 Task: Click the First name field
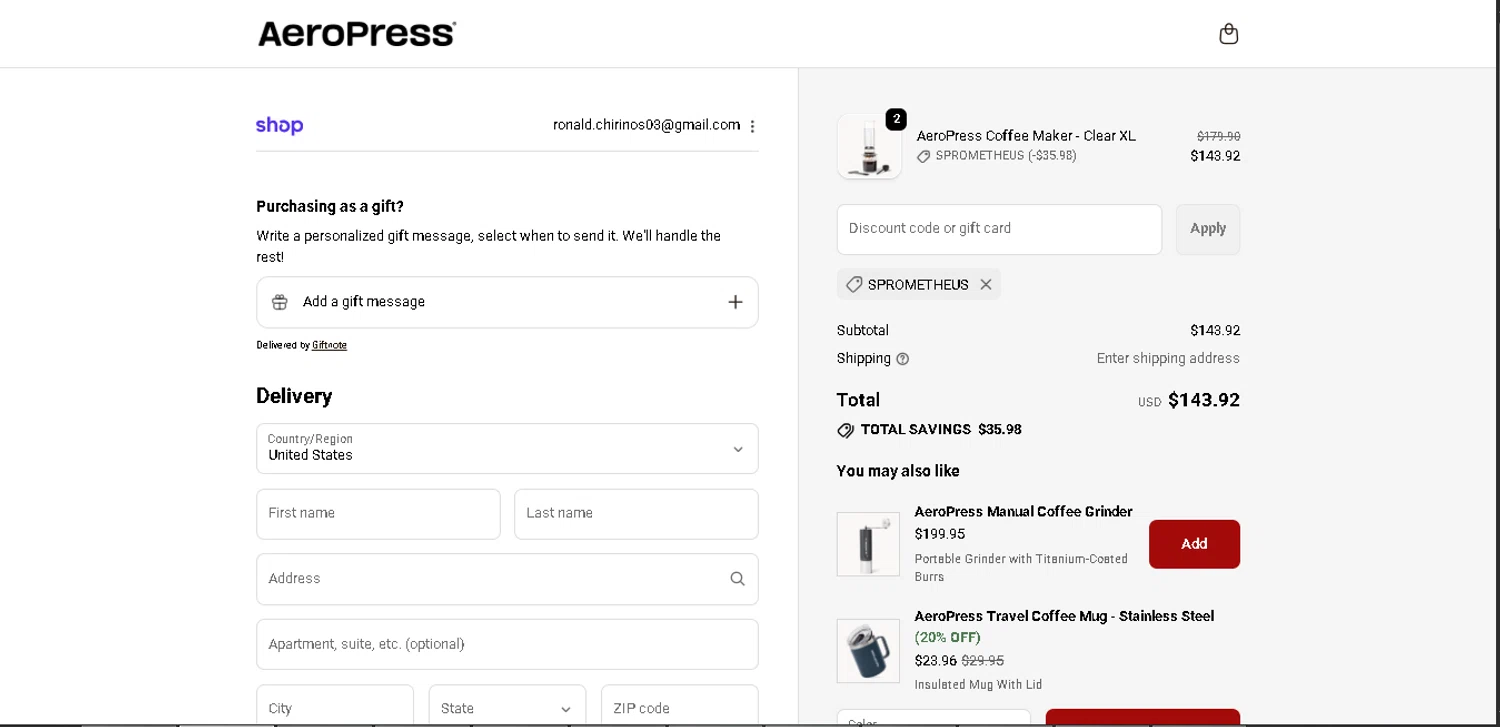point(378,514)
